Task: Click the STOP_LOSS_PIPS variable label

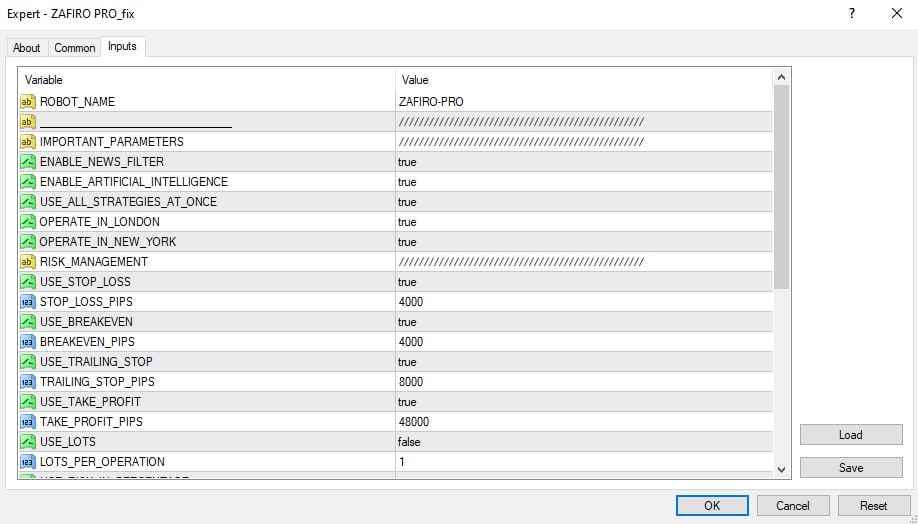Action: (x=86, y=302)
